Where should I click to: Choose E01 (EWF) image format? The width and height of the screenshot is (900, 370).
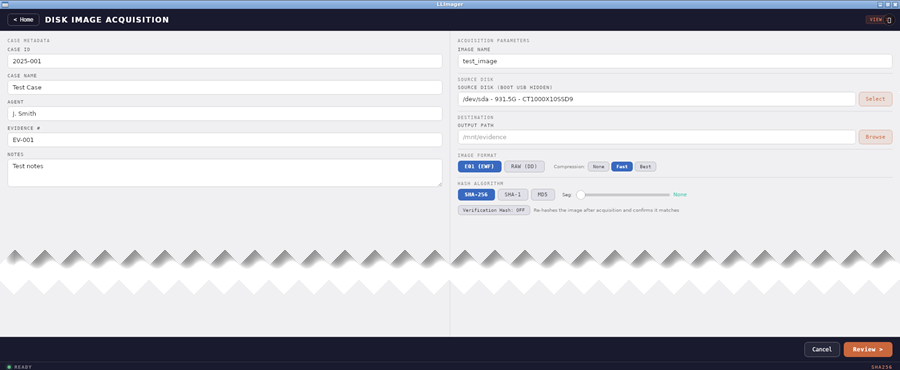[x=479, y=166]
